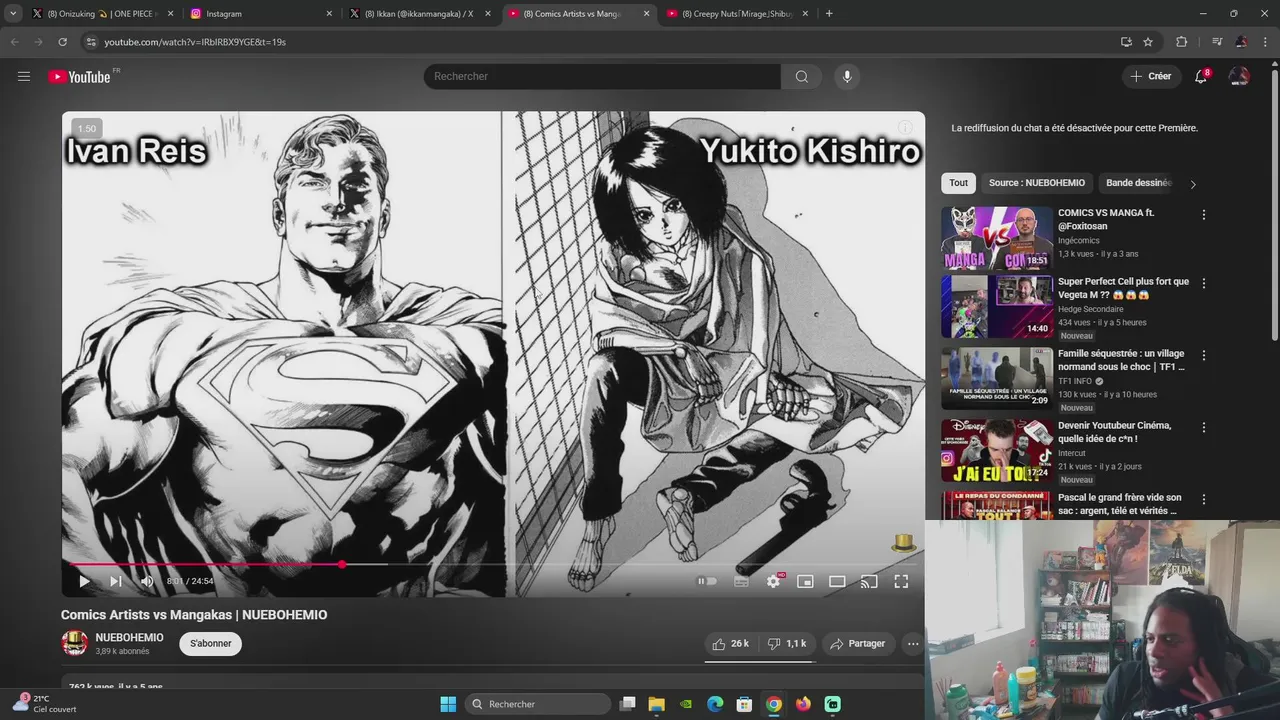Open the Windows Start menu
This screenshot has width=1280, height=720.
pyautogui.click(x=448, y=704)
